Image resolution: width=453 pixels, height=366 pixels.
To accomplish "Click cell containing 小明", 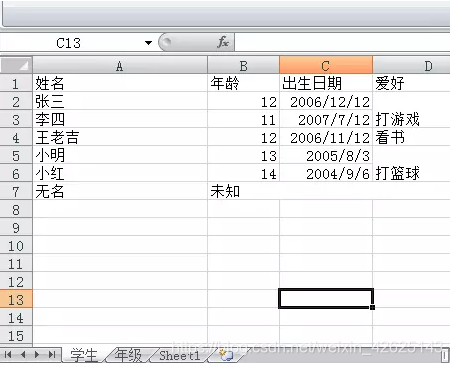I will coord(120,155).
